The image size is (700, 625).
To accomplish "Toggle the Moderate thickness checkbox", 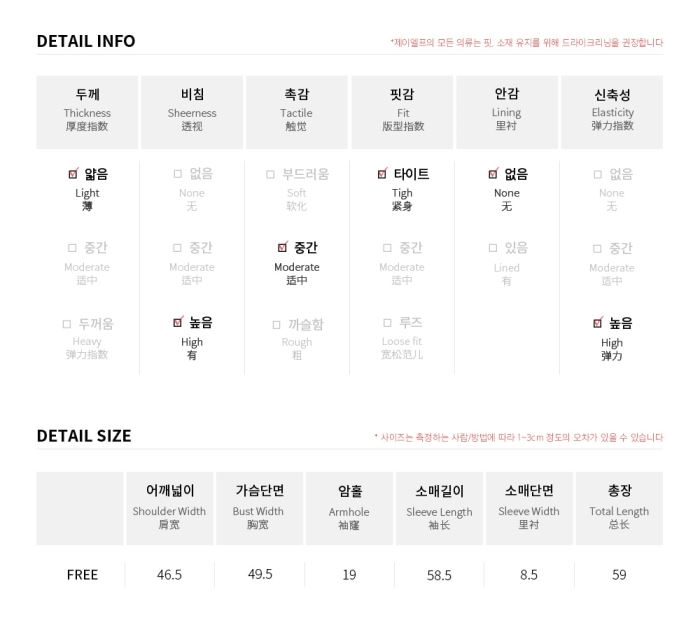I will [x=72, y=247].
